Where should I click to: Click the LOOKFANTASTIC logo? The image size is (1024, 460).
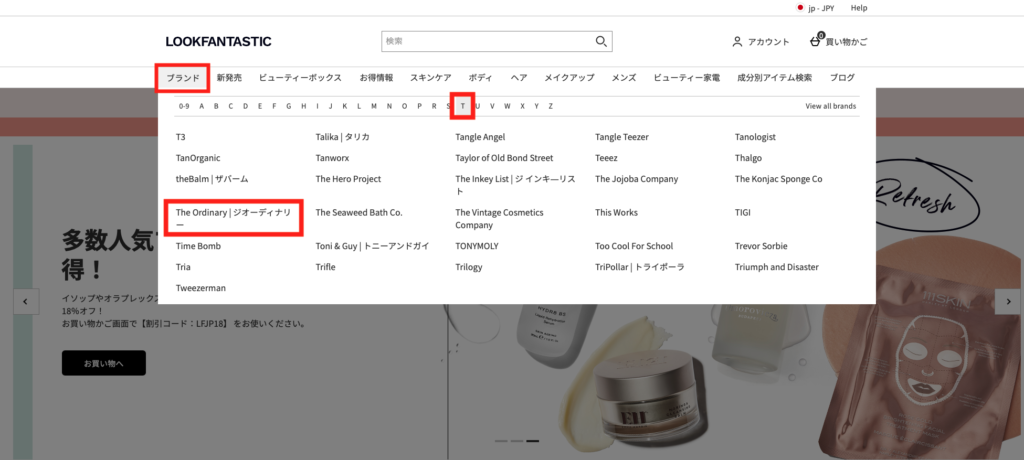coord(218,42)
